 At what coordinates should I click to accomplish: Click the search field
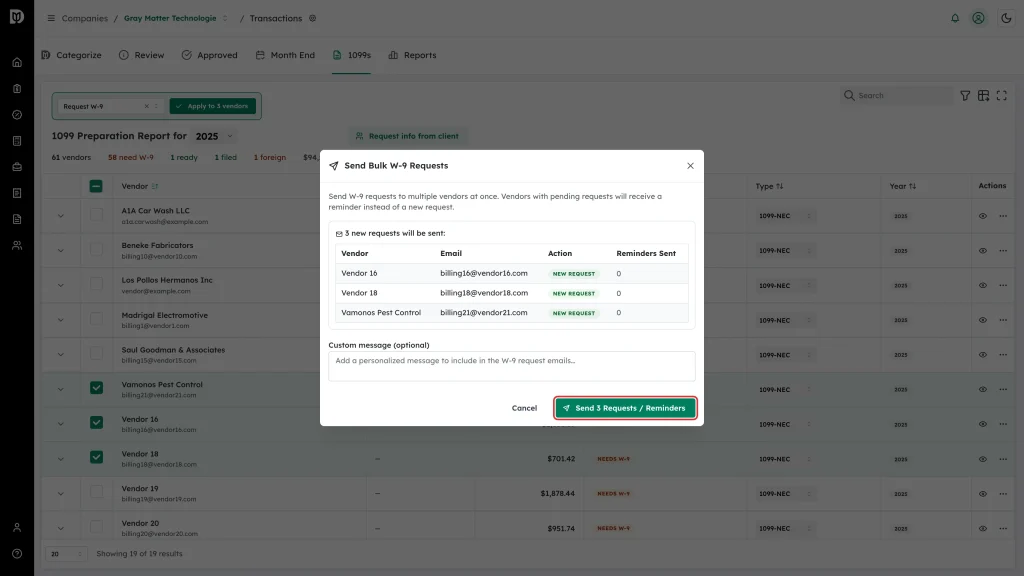click(x=896, y=95)
